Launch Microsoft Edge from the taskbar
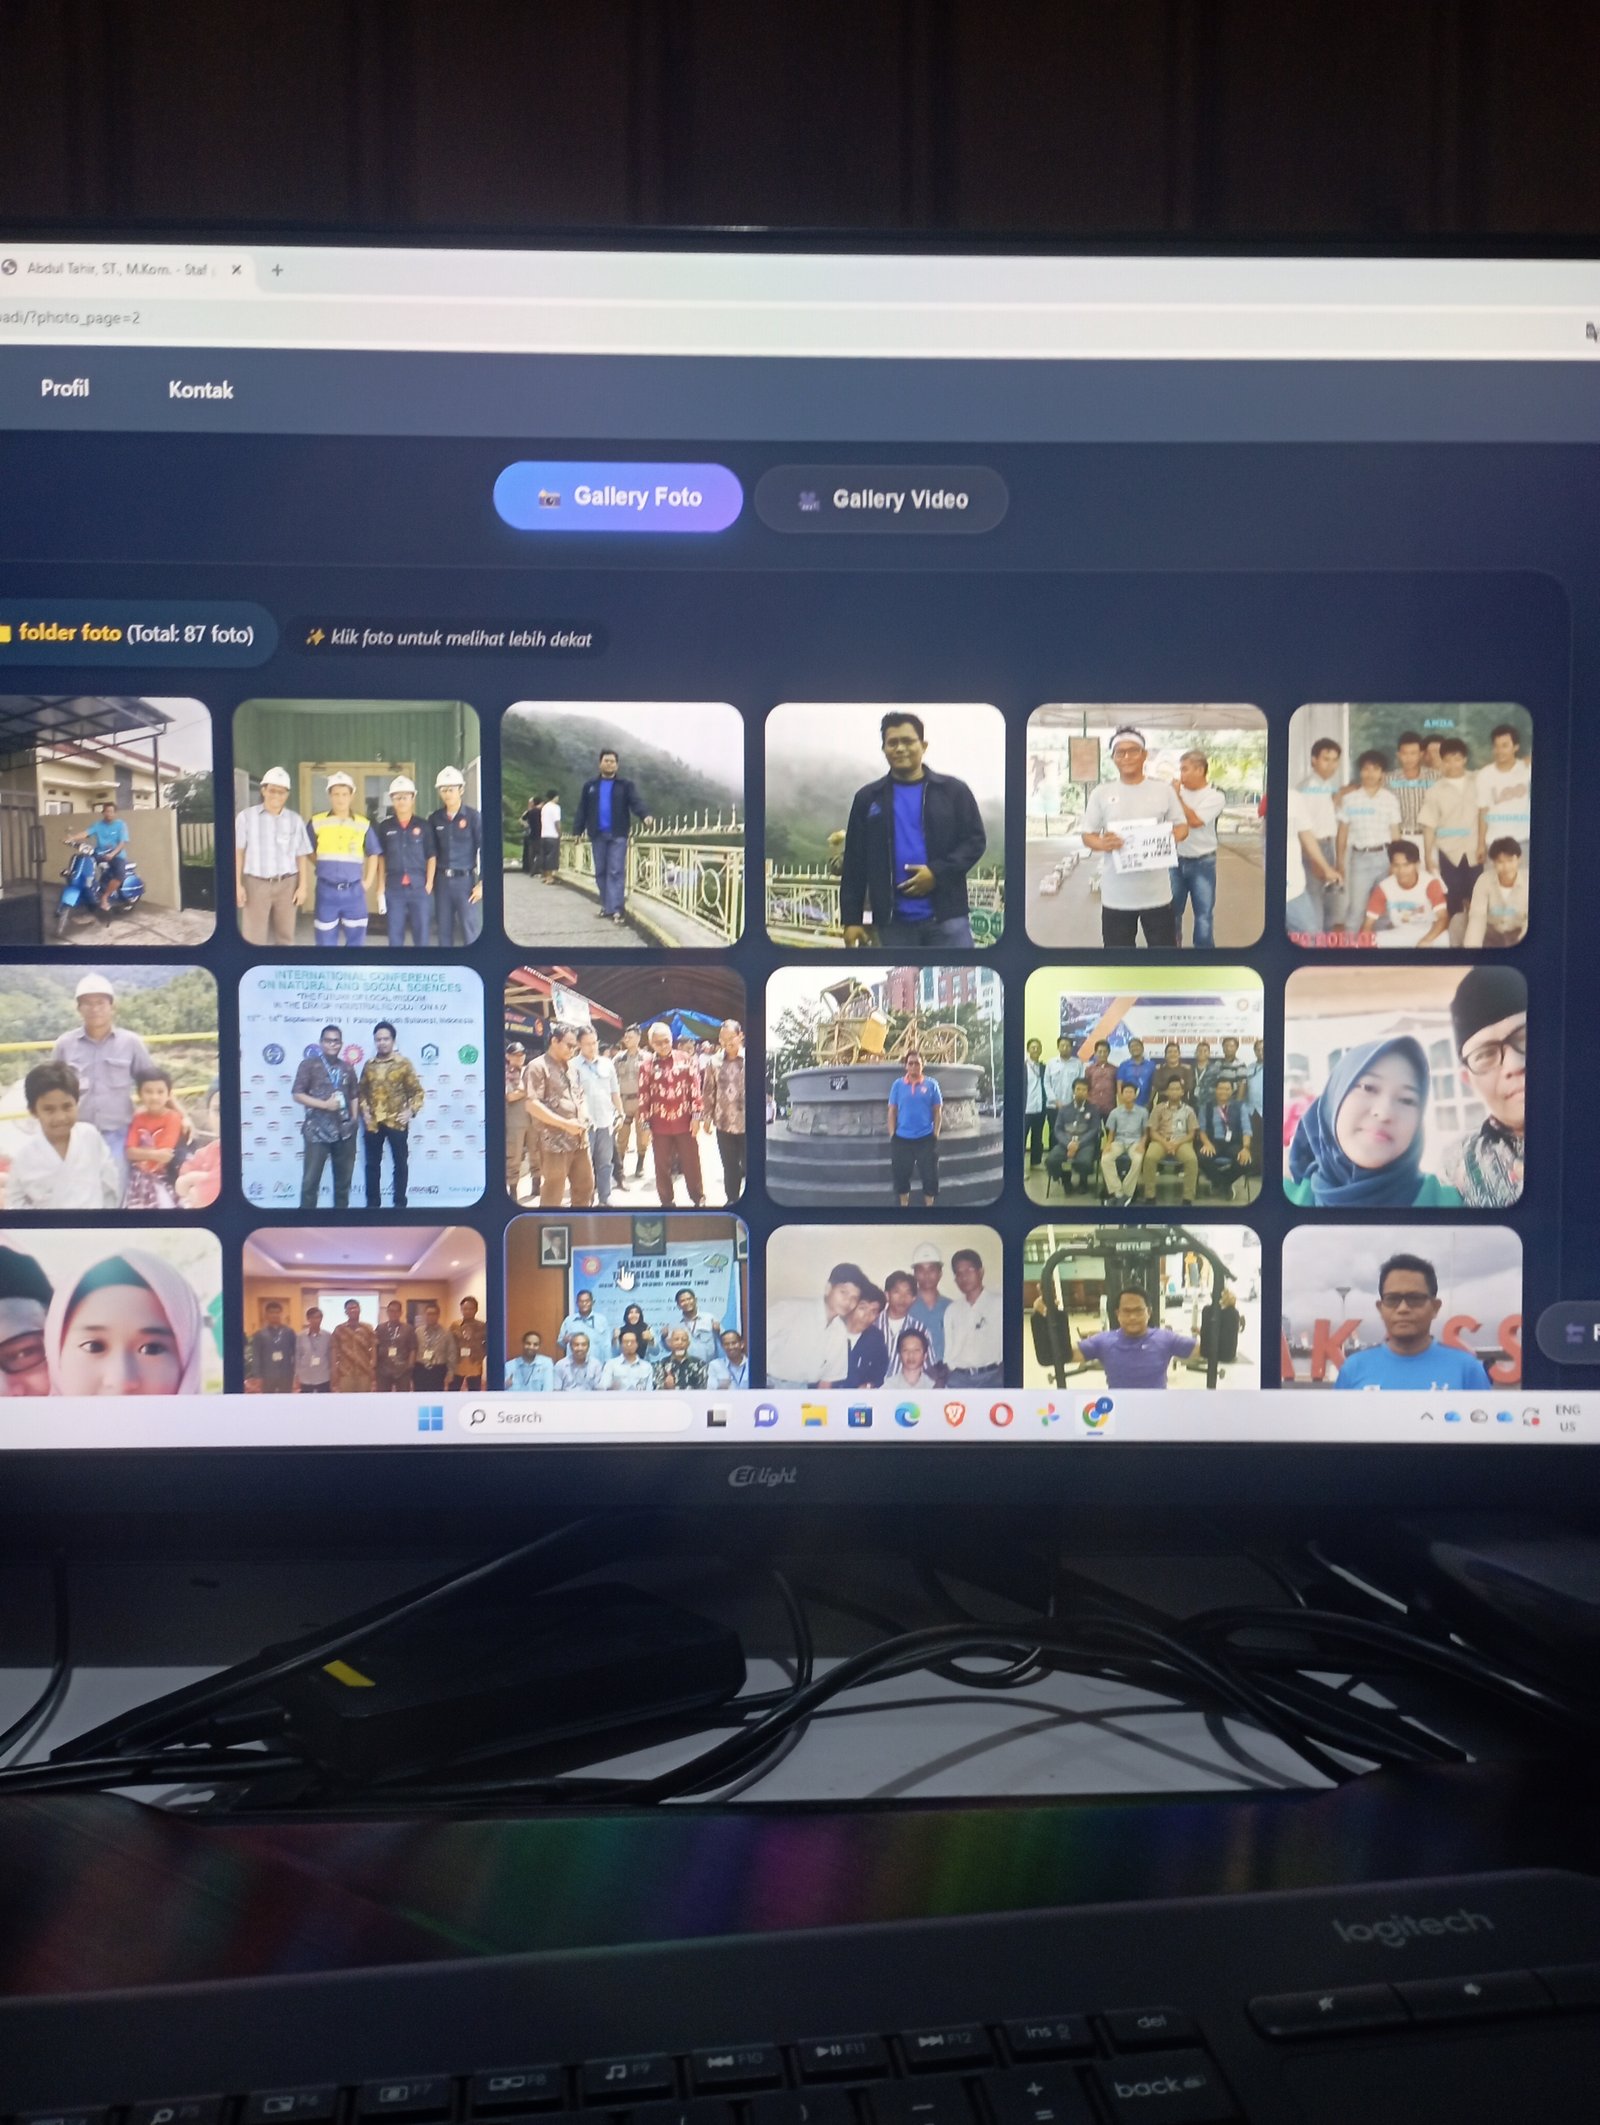The height and width of the screenshot is (2125, 1600). [x=907, y=1415]
